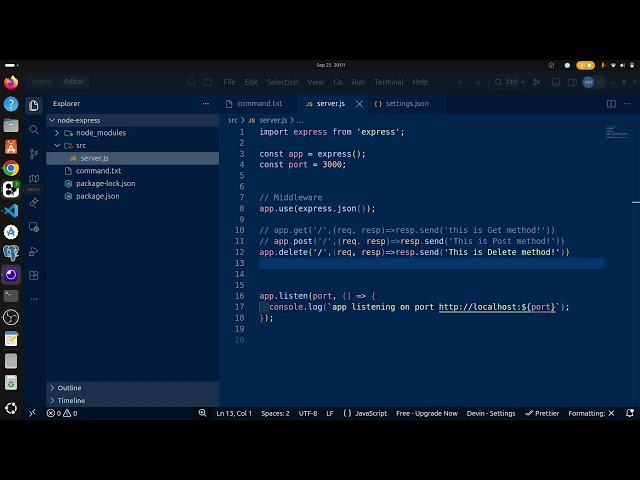
Task: Open the Devin map icon in activity bar
Action: [x=34, y=178]
